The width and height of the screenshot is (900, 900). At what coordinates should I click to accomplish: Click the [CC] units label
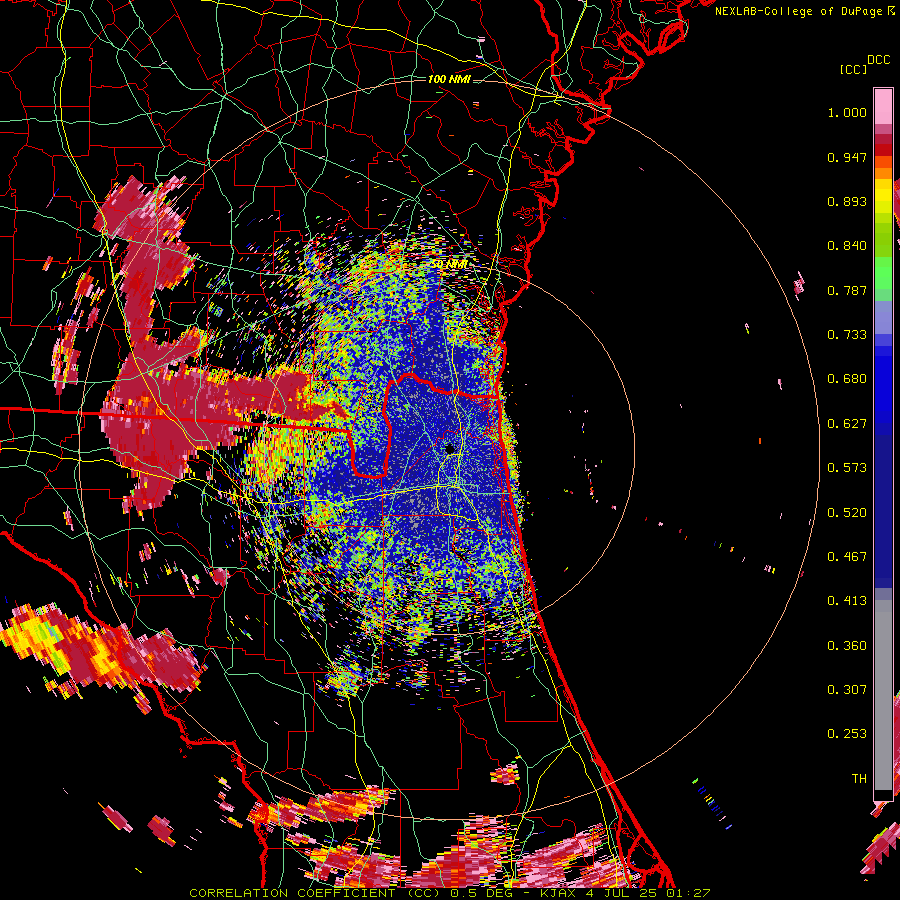pyautogui.click(x=853, y=69)
